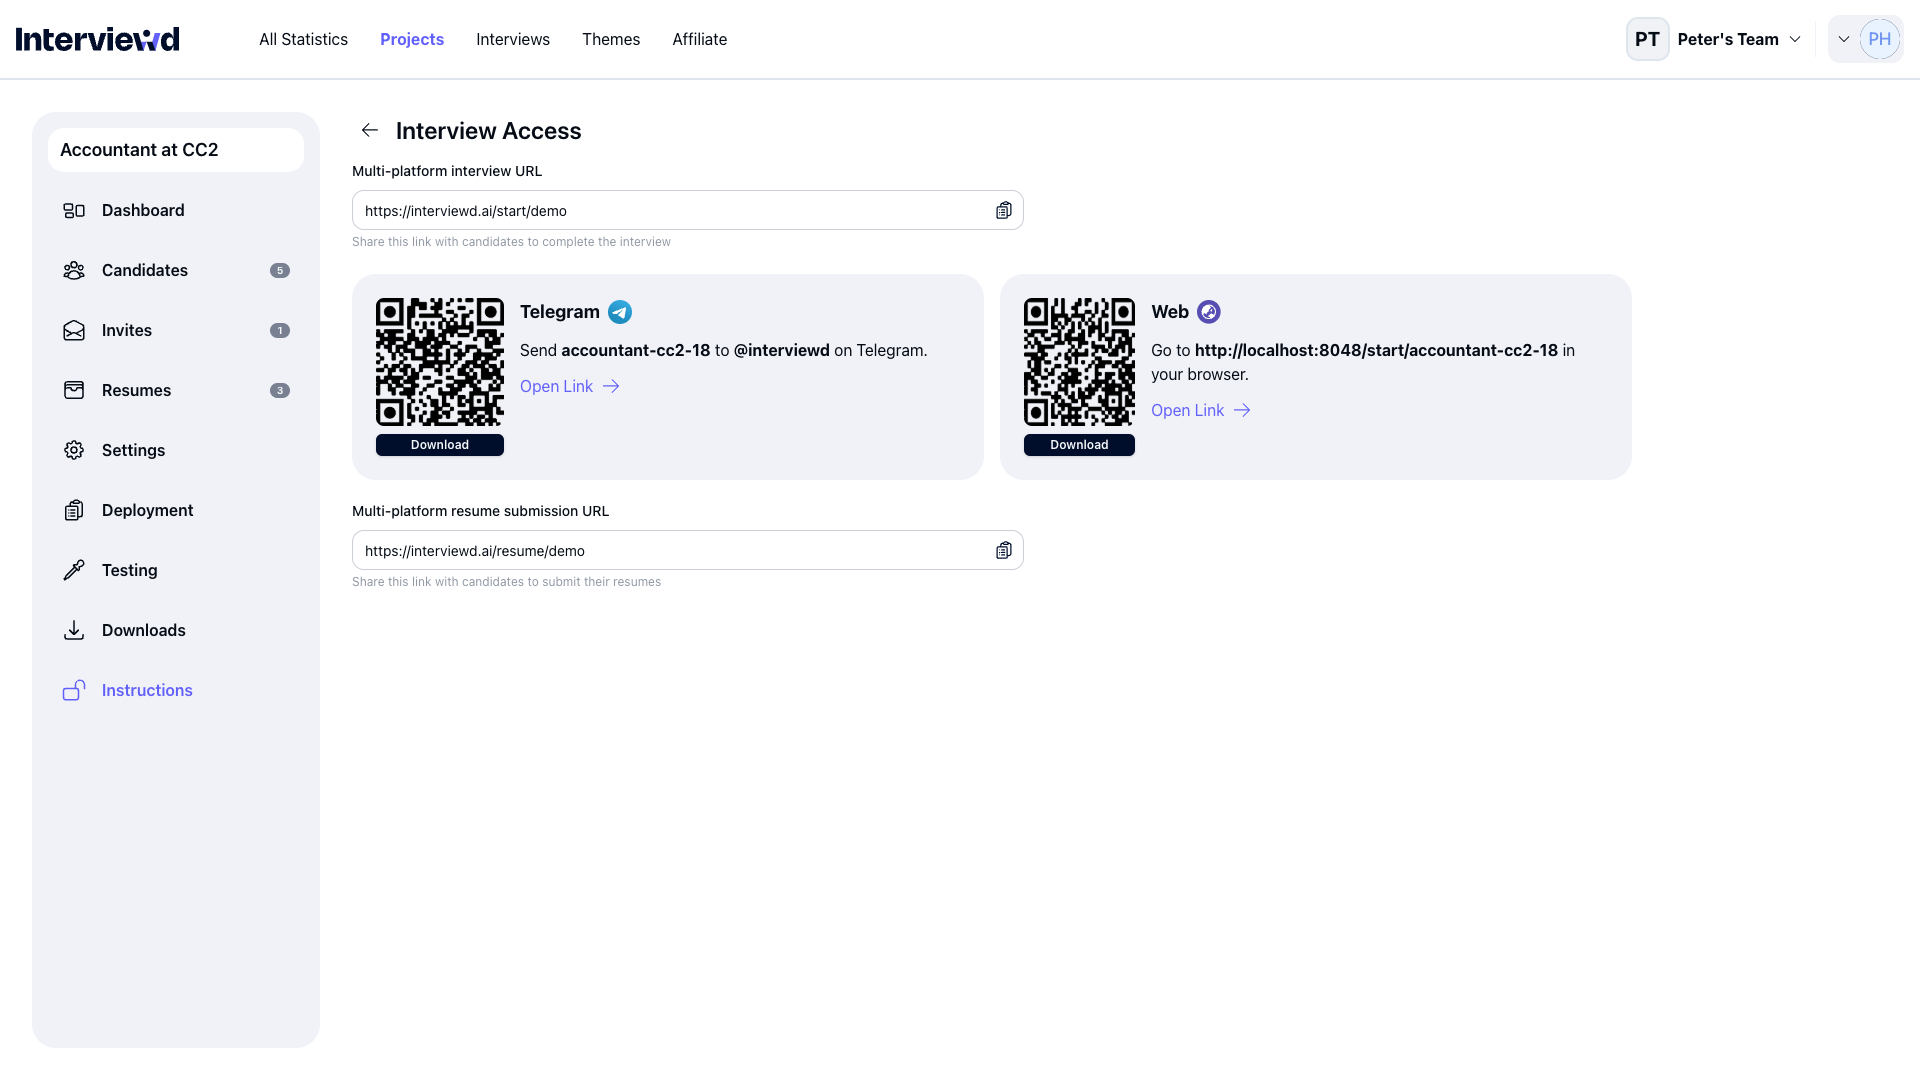Open the Testing section via the wand icon
1920x1080 pixels.
pos(74,570)
